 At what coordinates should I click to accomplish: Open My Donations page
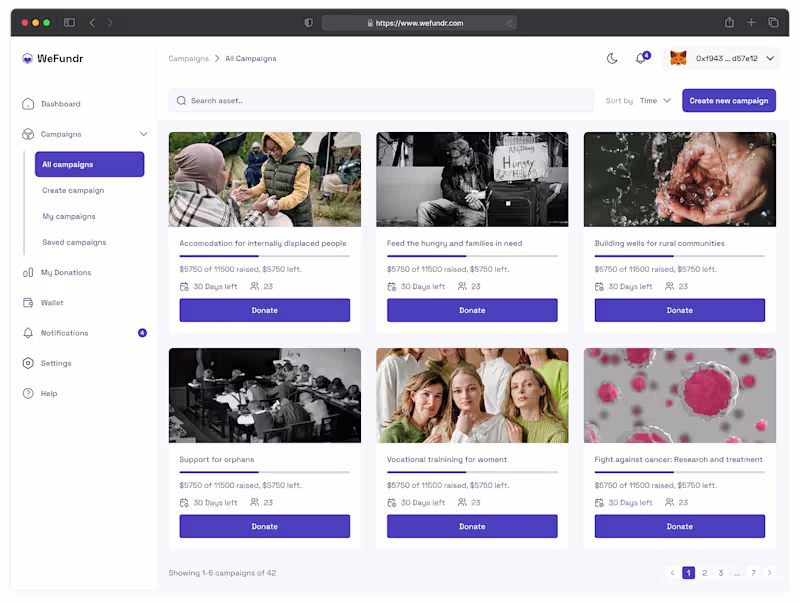[x=66, y=272]
